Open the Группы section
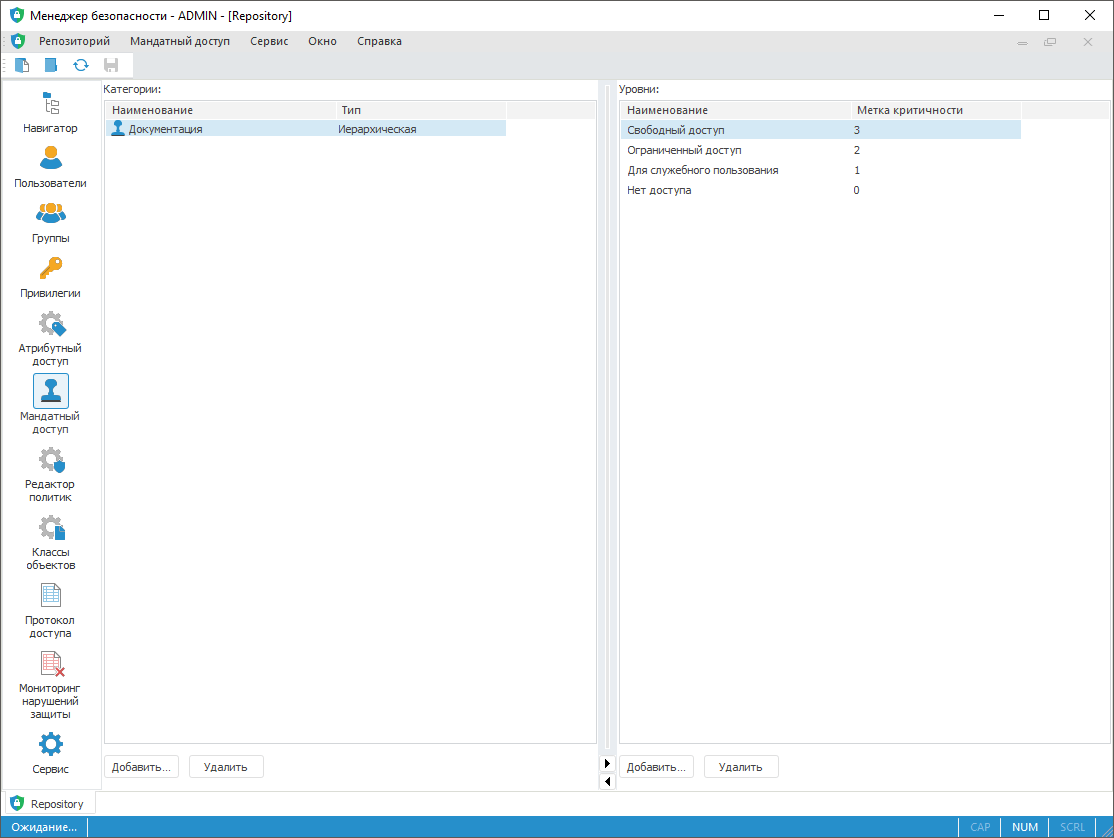The image size is (1114, 838). click(50, 222)
